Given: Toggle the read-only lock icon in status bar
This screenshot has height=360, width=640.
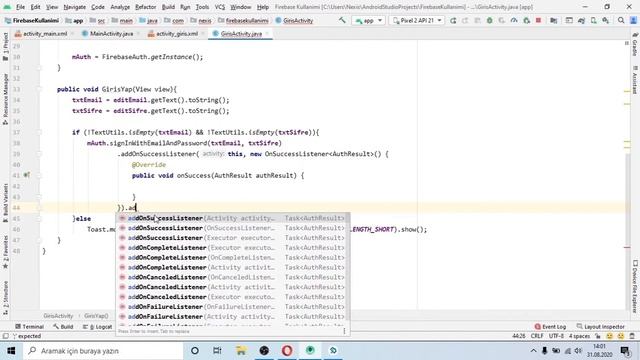Looking at the screenshot, I should (598, 336).
